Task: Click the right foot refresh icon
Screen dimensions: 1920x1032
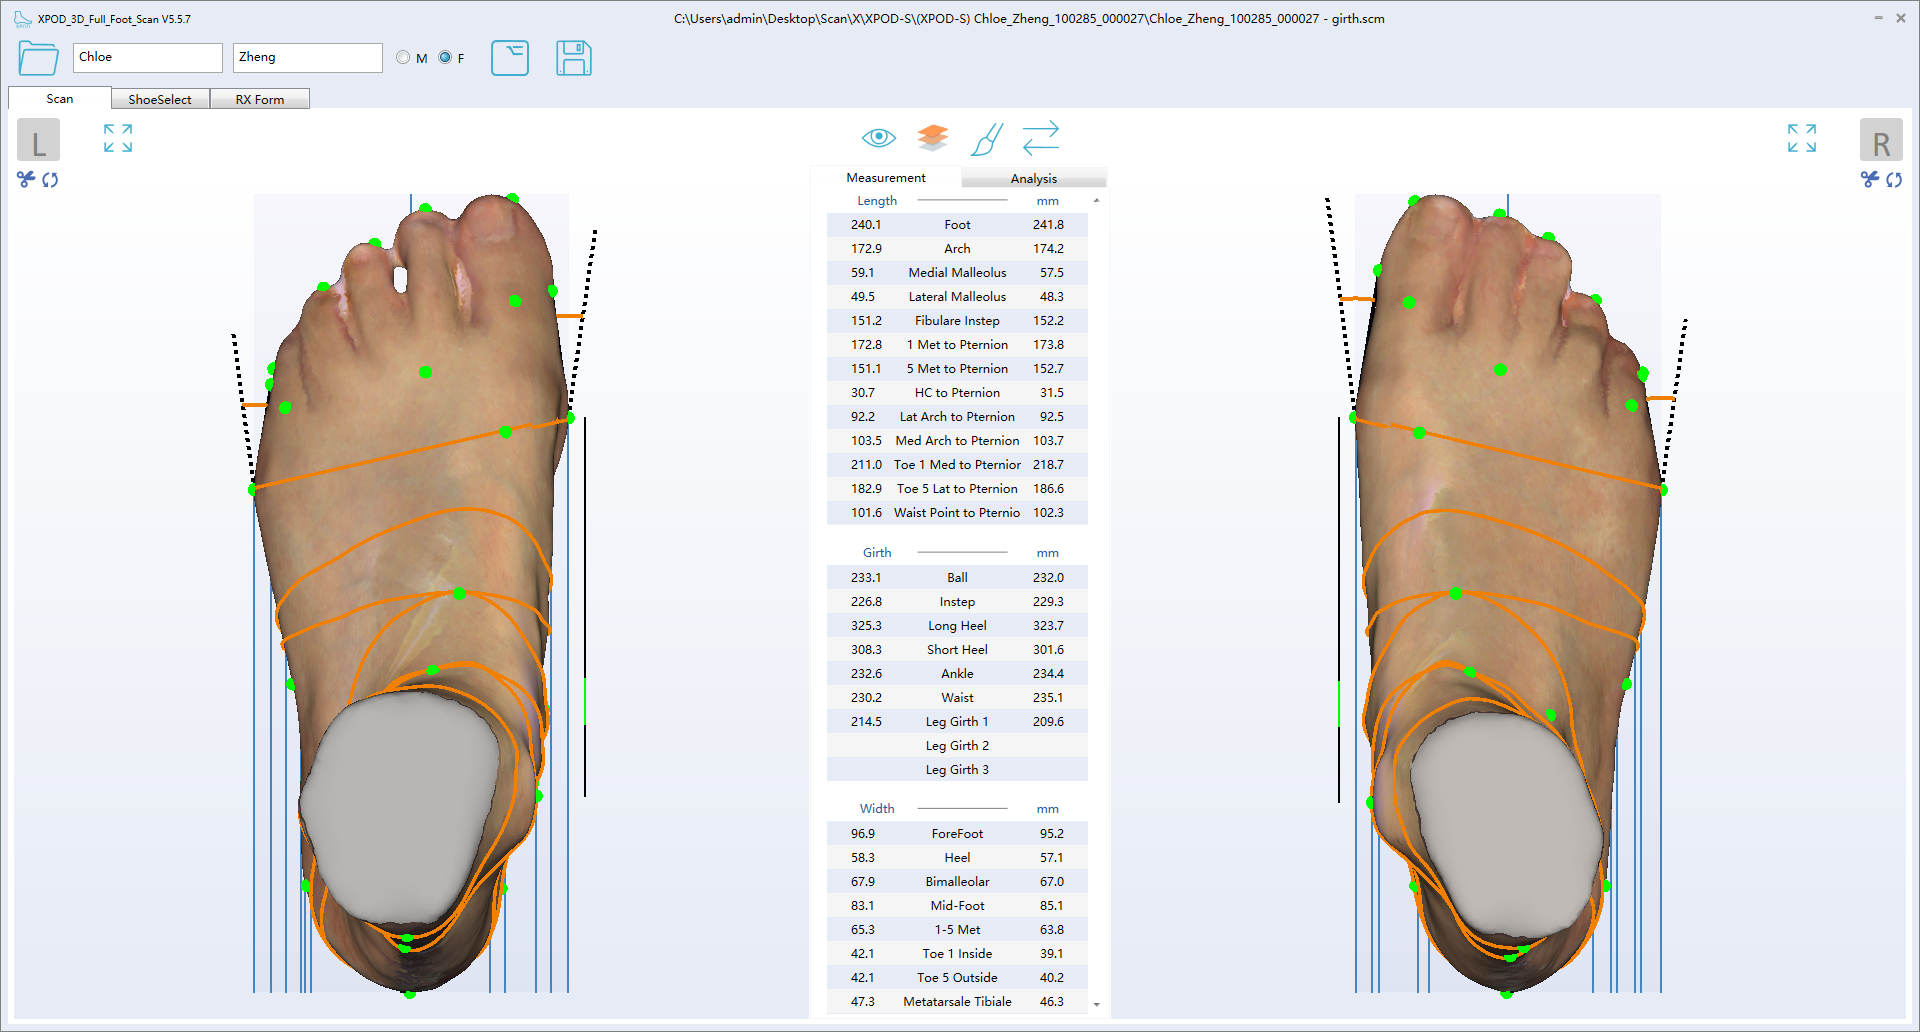Action: (1894, 180)
